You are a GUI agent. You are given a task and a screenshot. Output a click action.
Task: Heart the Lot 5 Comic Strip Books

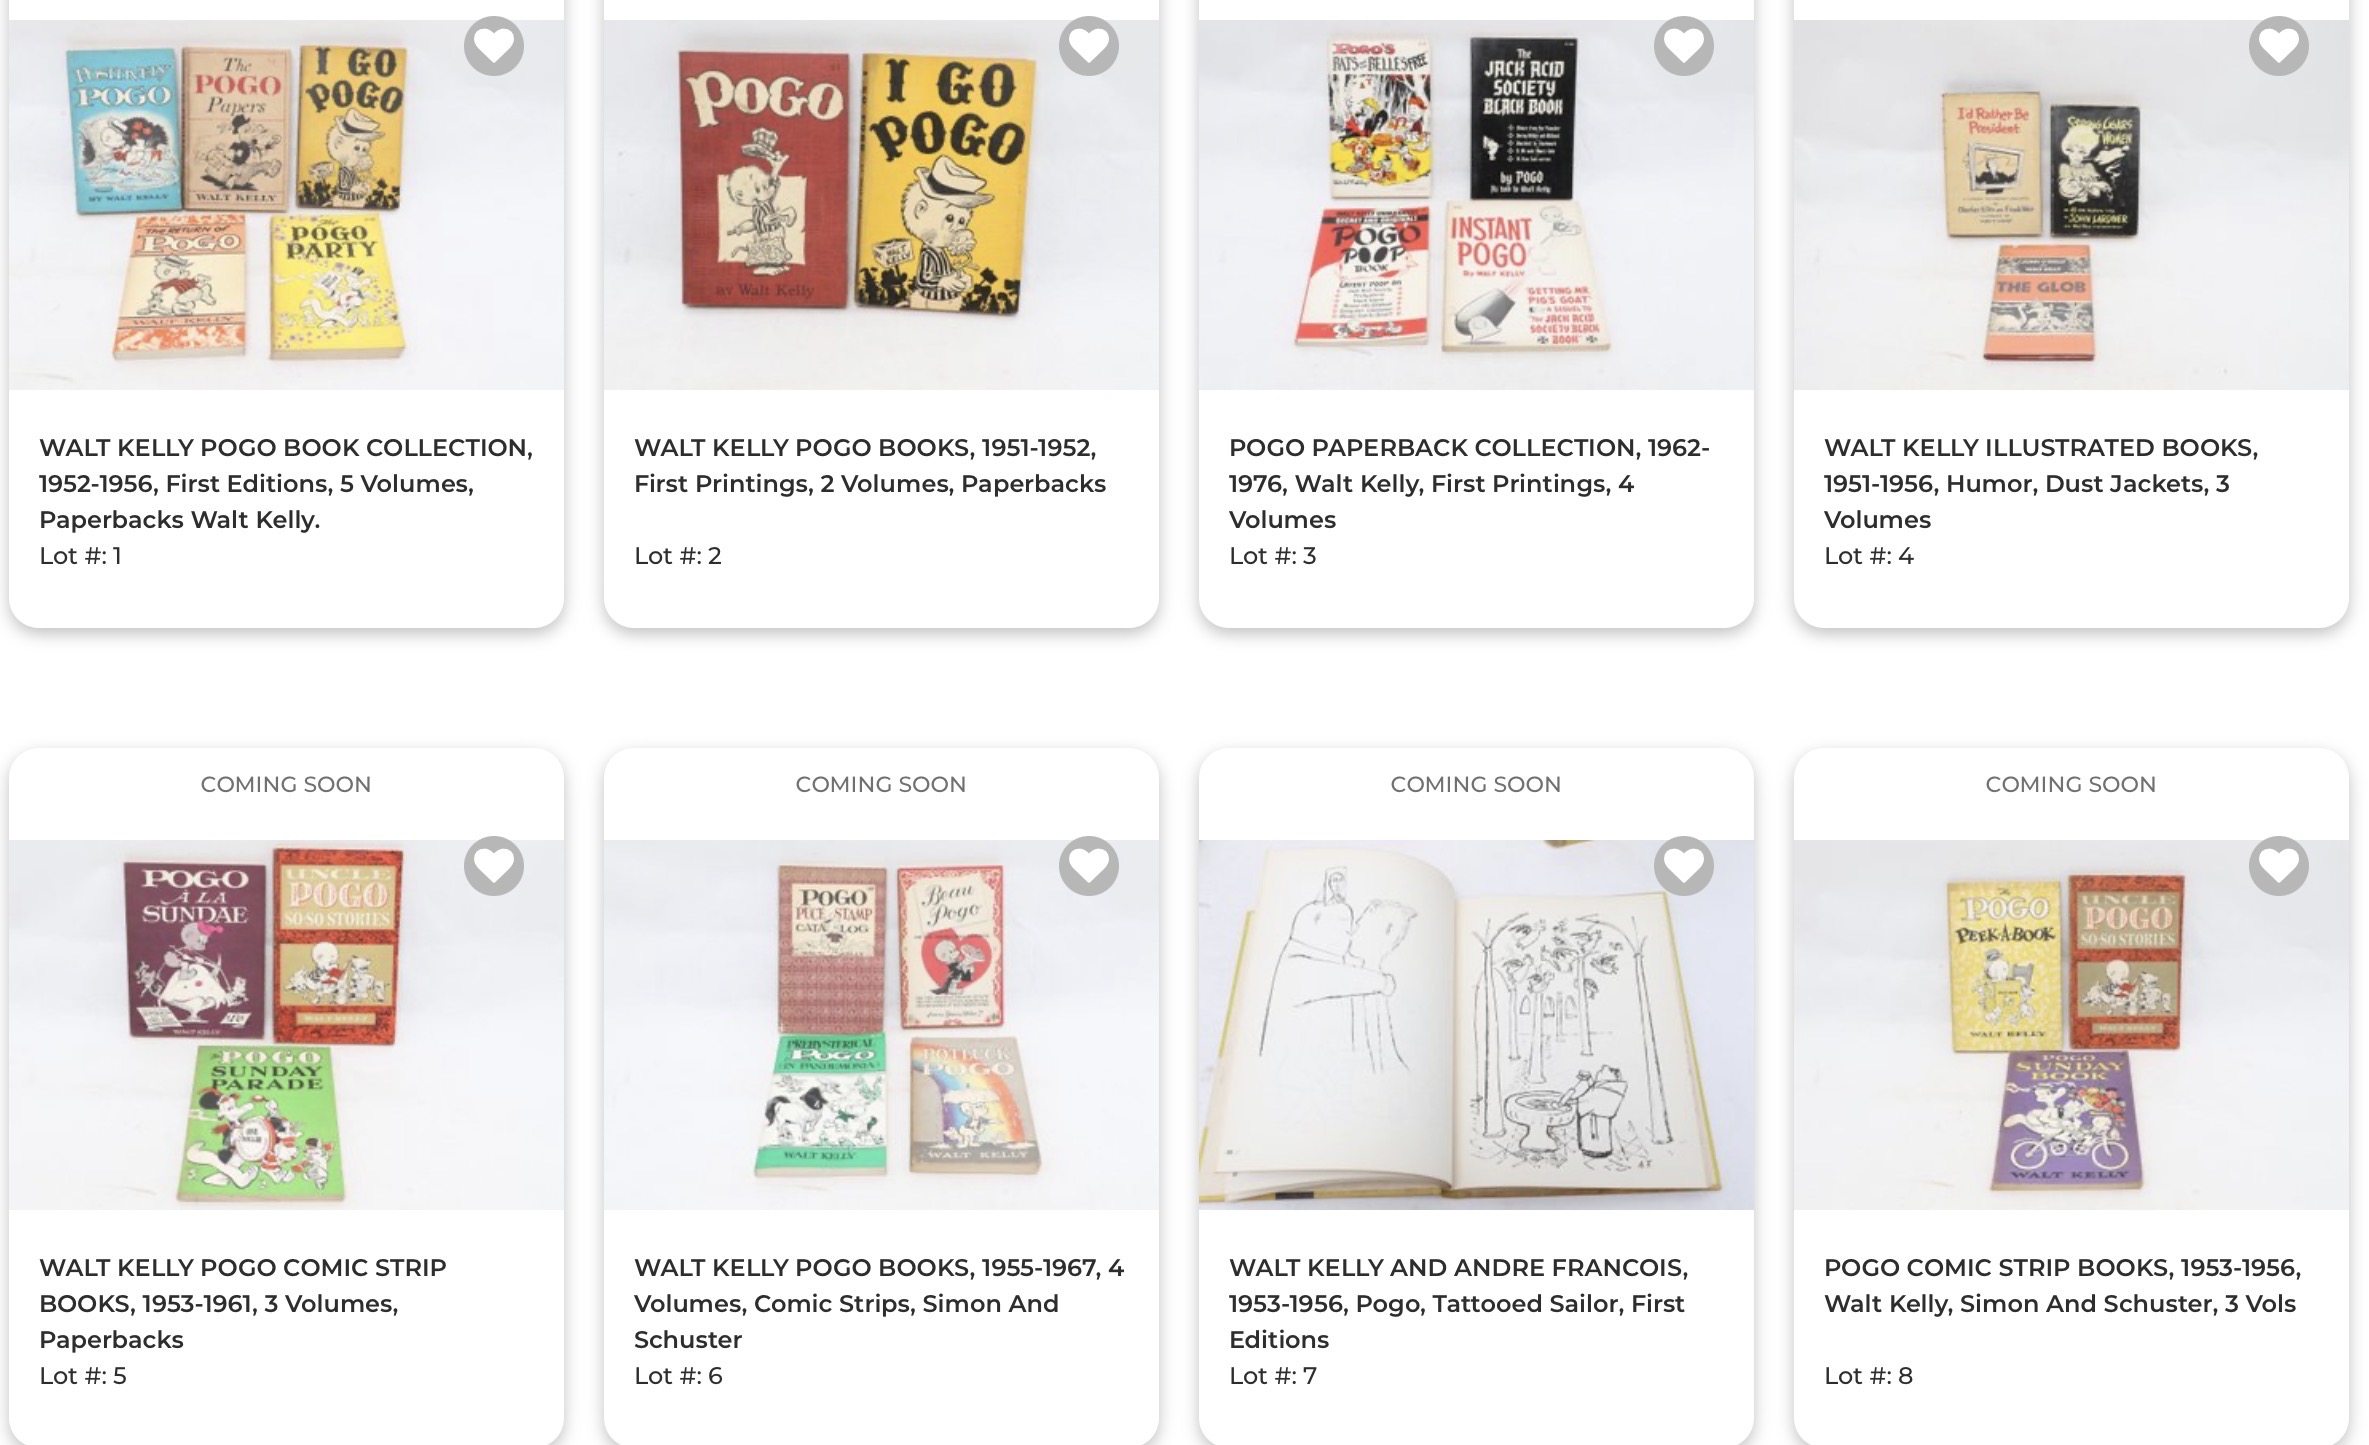point(493,865)
